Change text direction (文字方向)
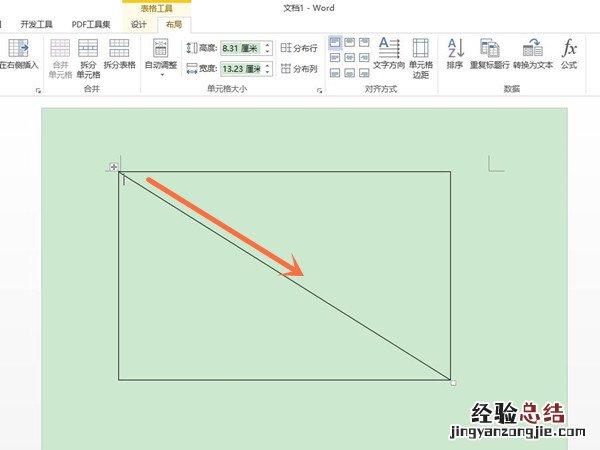600x450 pixels. (x=389, y=54)
